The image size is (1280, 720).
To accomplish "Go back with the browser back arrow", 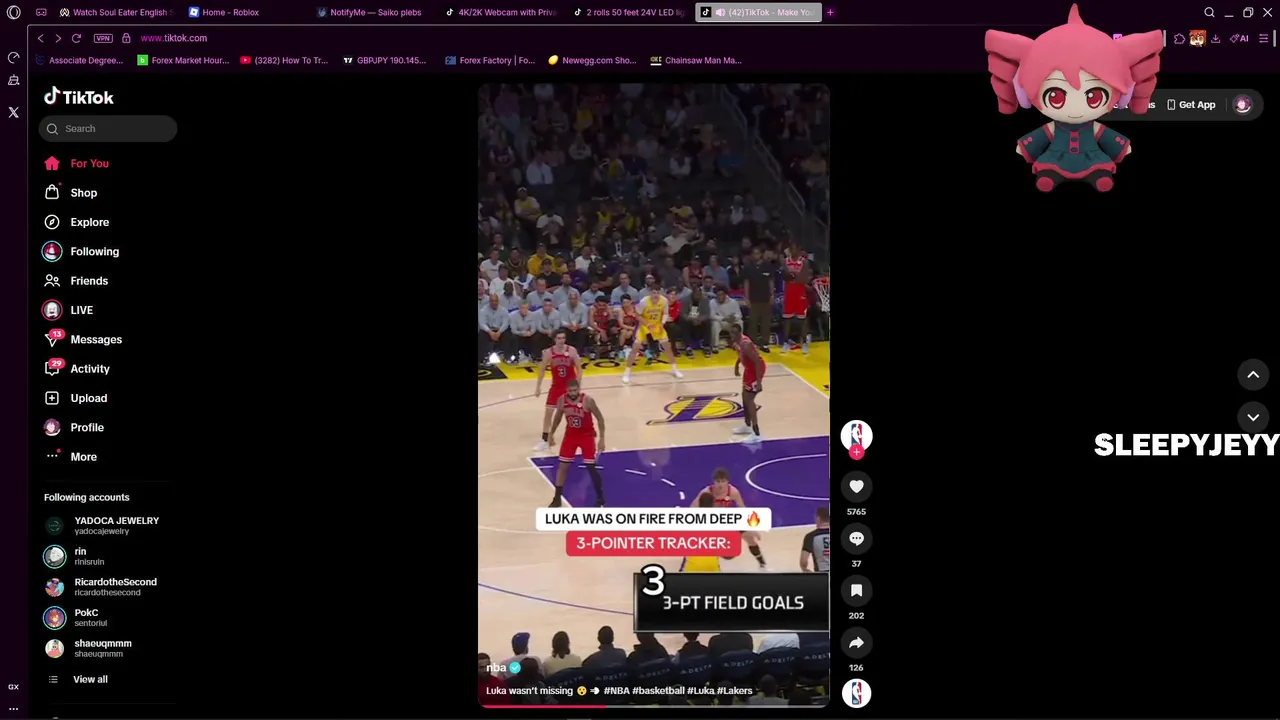I will 40,38.
